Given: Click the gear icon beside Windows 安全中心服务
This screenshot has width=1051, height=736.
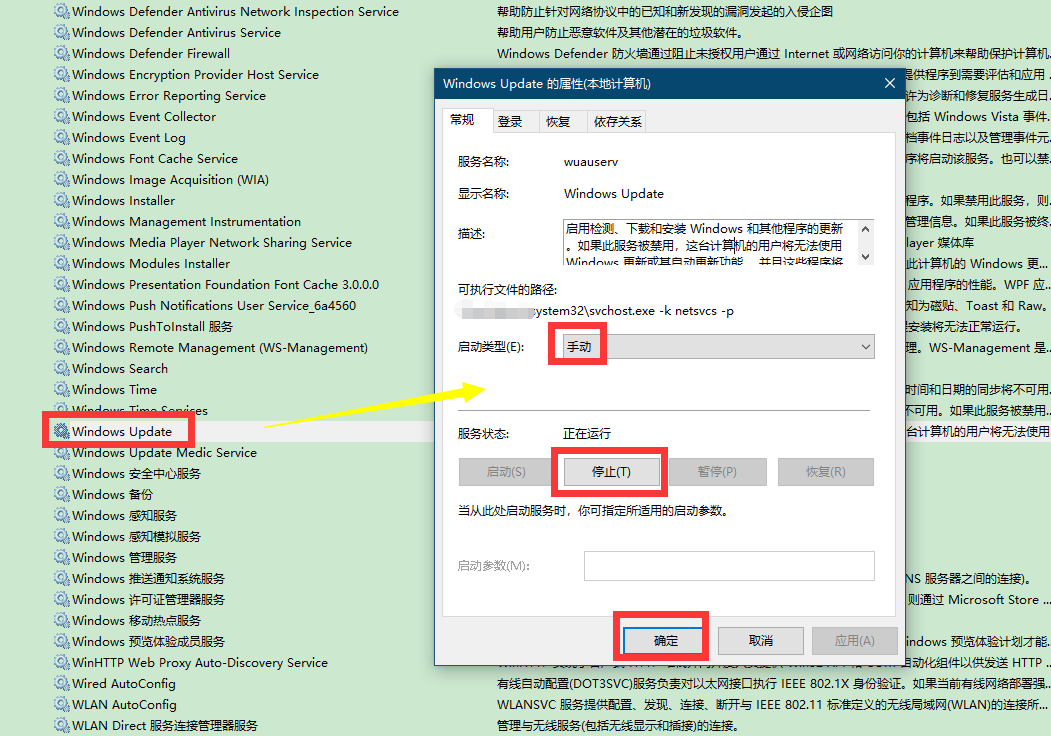Looking at the screenshot, I should (62, 473).
